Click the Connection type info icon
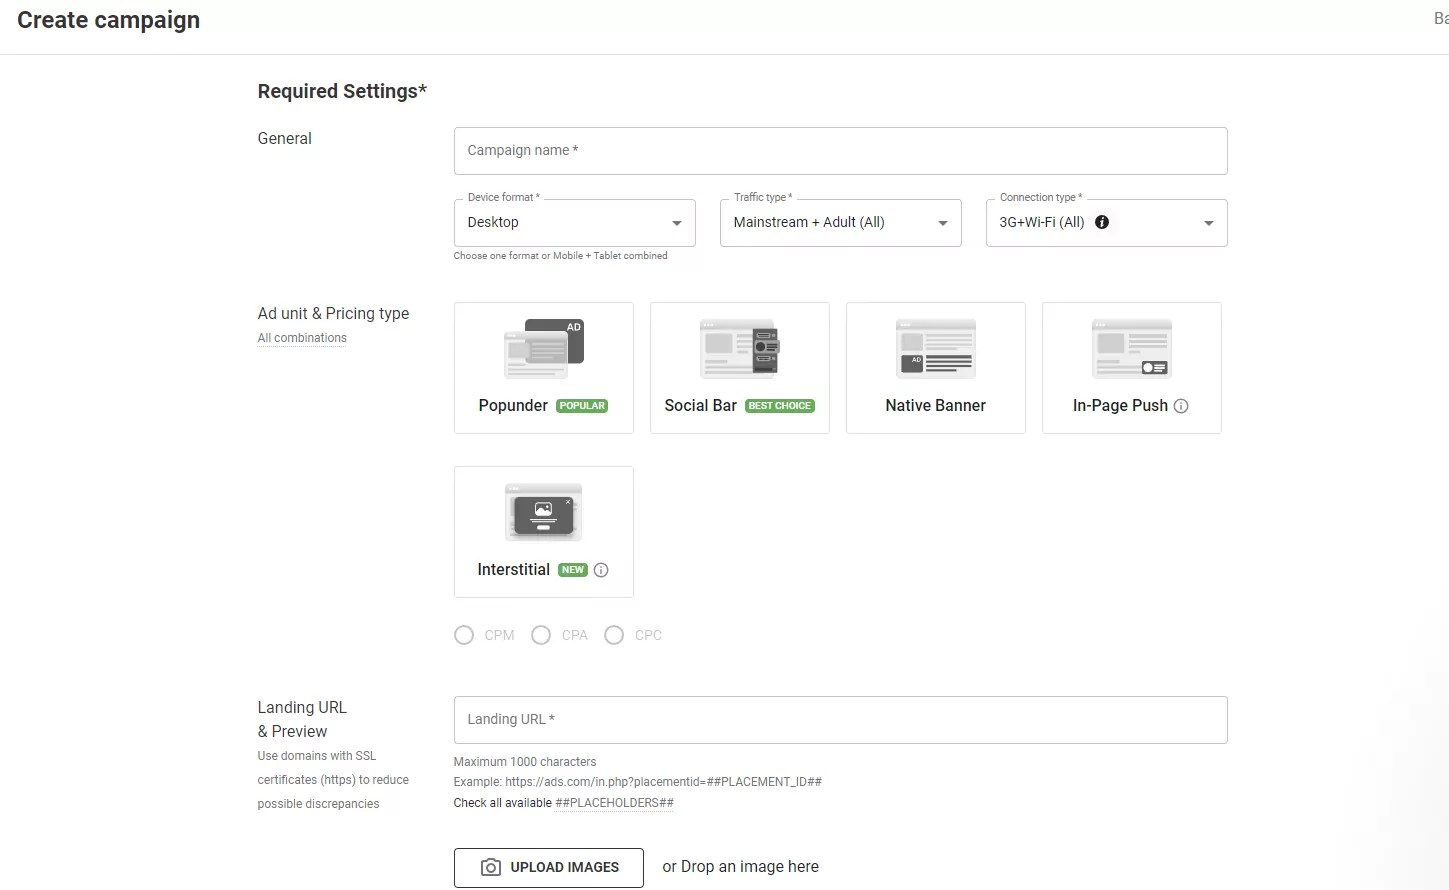Screen dimensions: 1449x890 pos(1102,222)
